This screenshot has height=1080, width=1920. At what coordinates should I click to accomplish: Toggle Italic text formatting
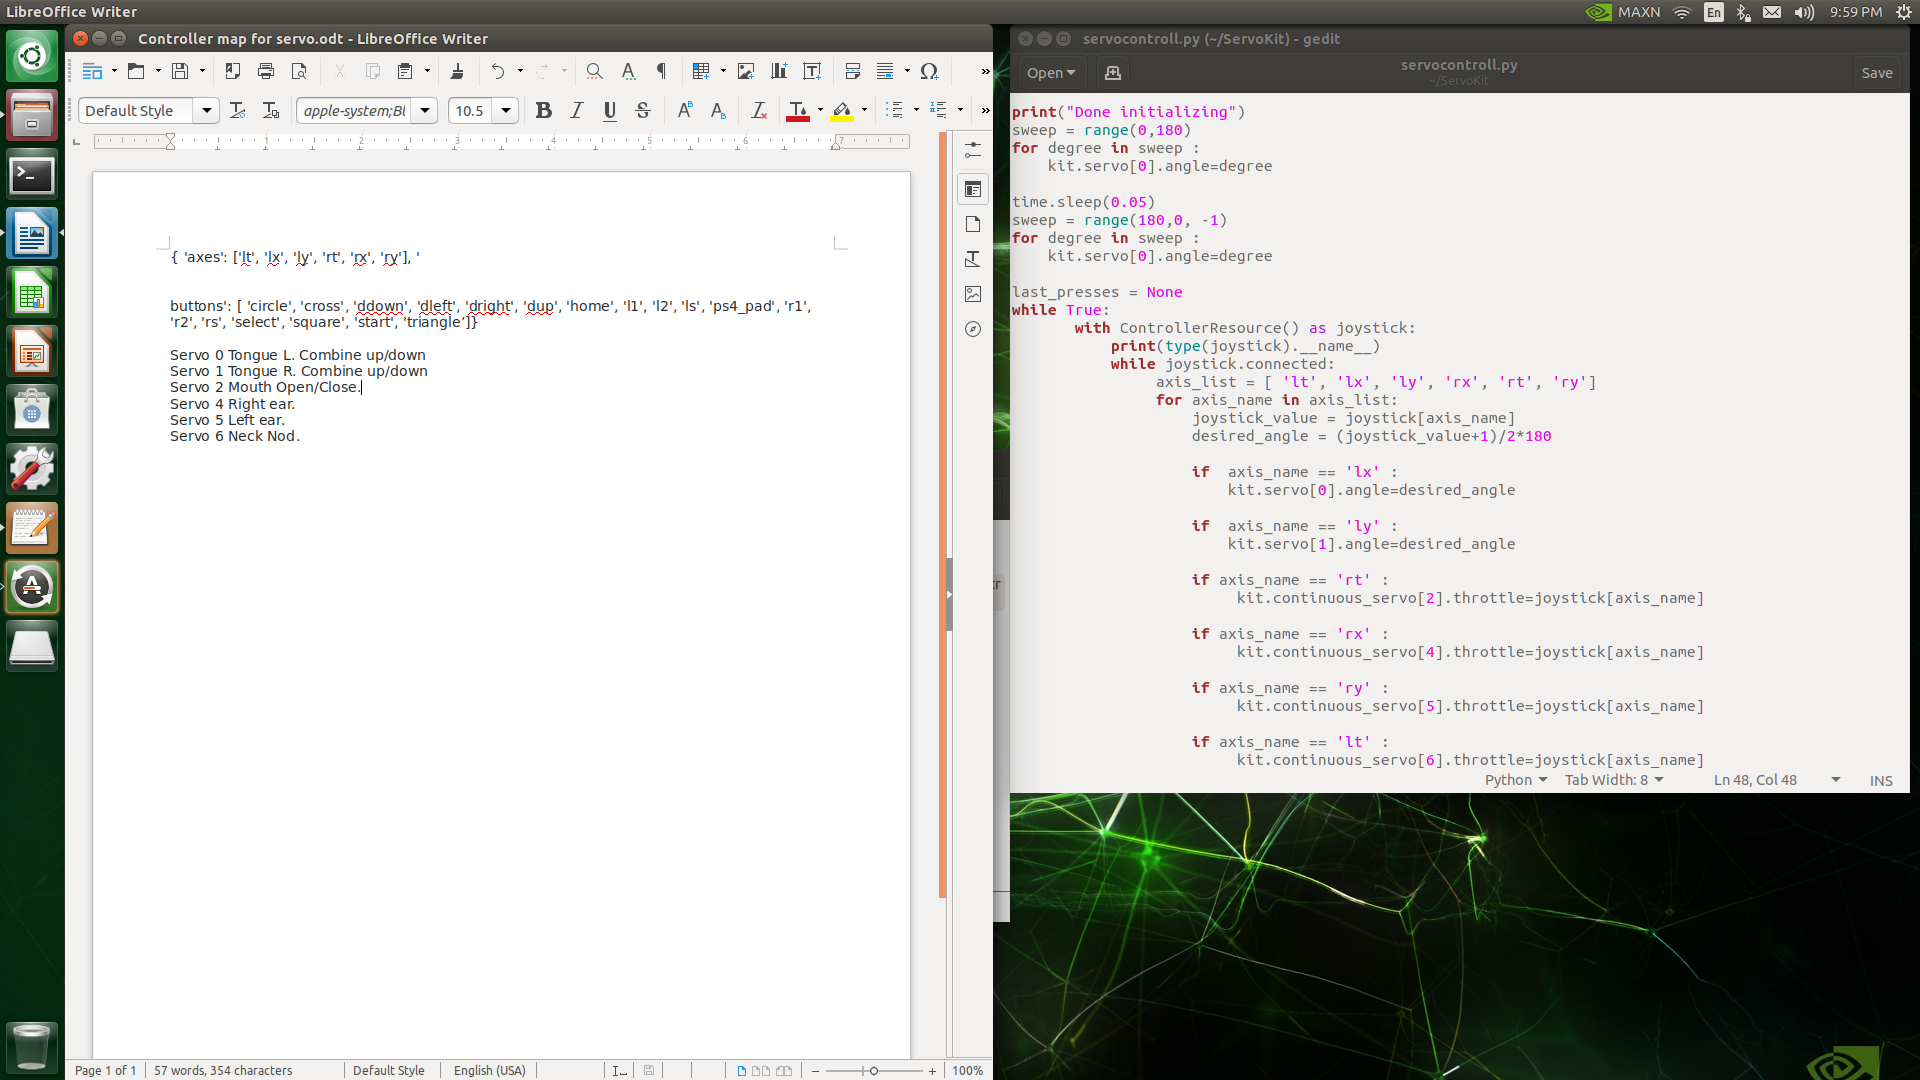577,110
